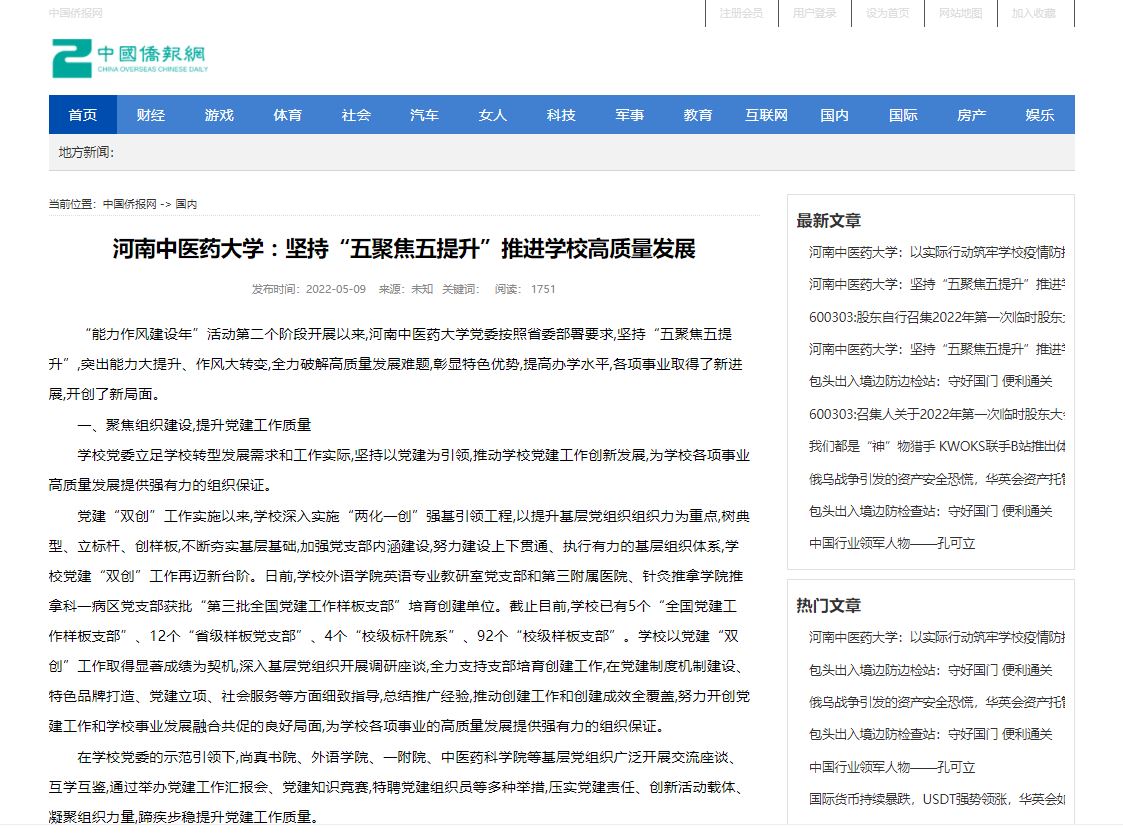Click the 中国侨报网 text at top left
The width and height of the screenshot is (1123, 833).
76,13
